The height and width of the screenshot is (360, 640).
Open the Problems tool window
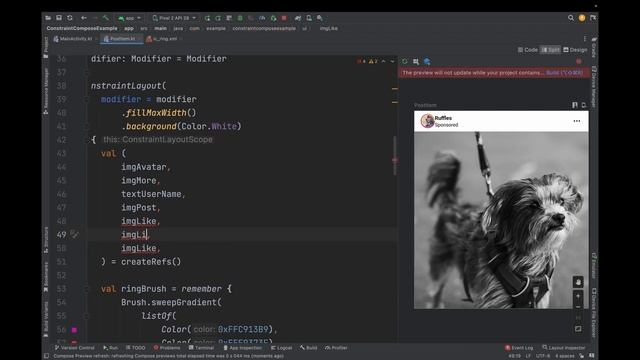[167, 348]
